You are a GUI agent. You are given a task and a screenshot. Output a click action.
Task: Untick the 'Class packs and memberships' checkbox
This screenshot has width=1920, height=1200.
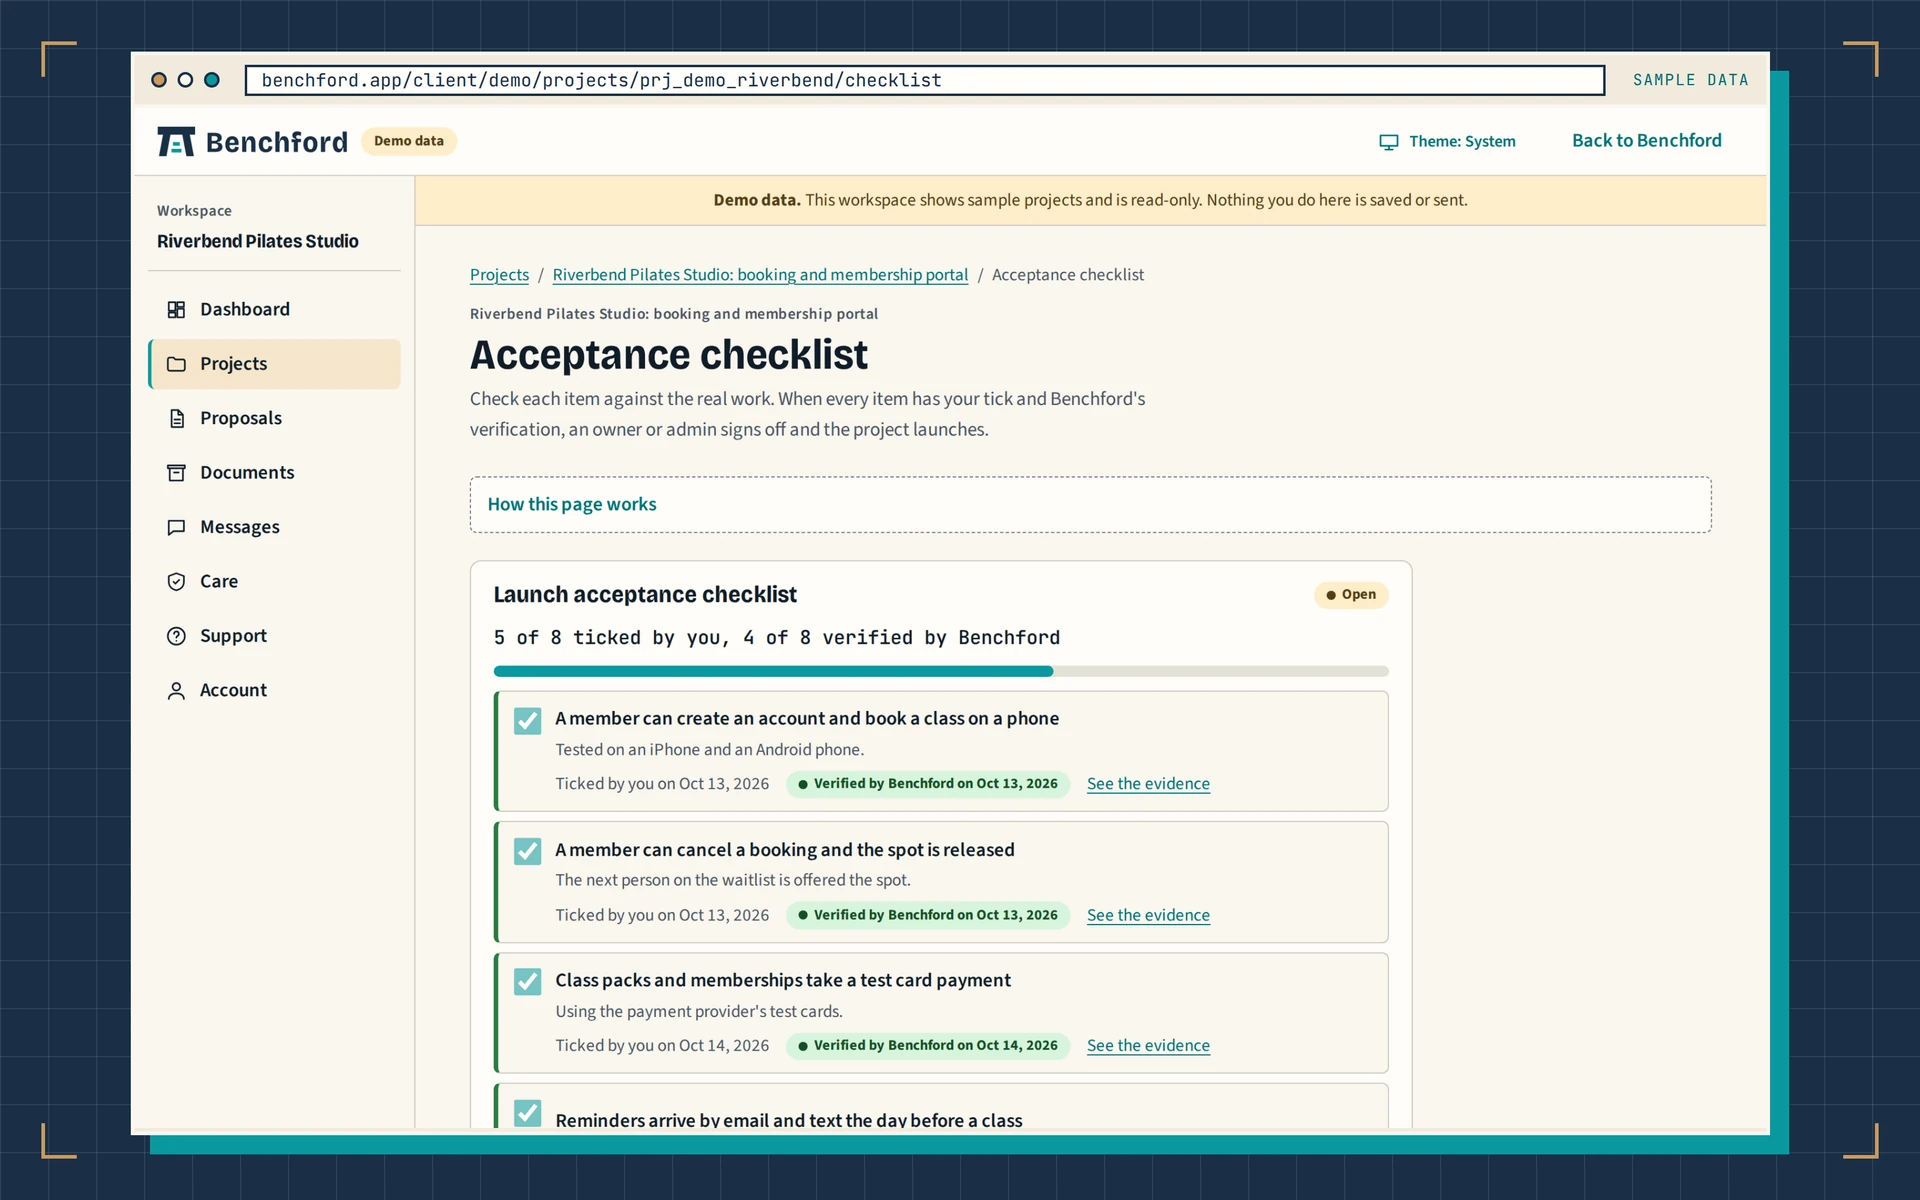(527, 982)
